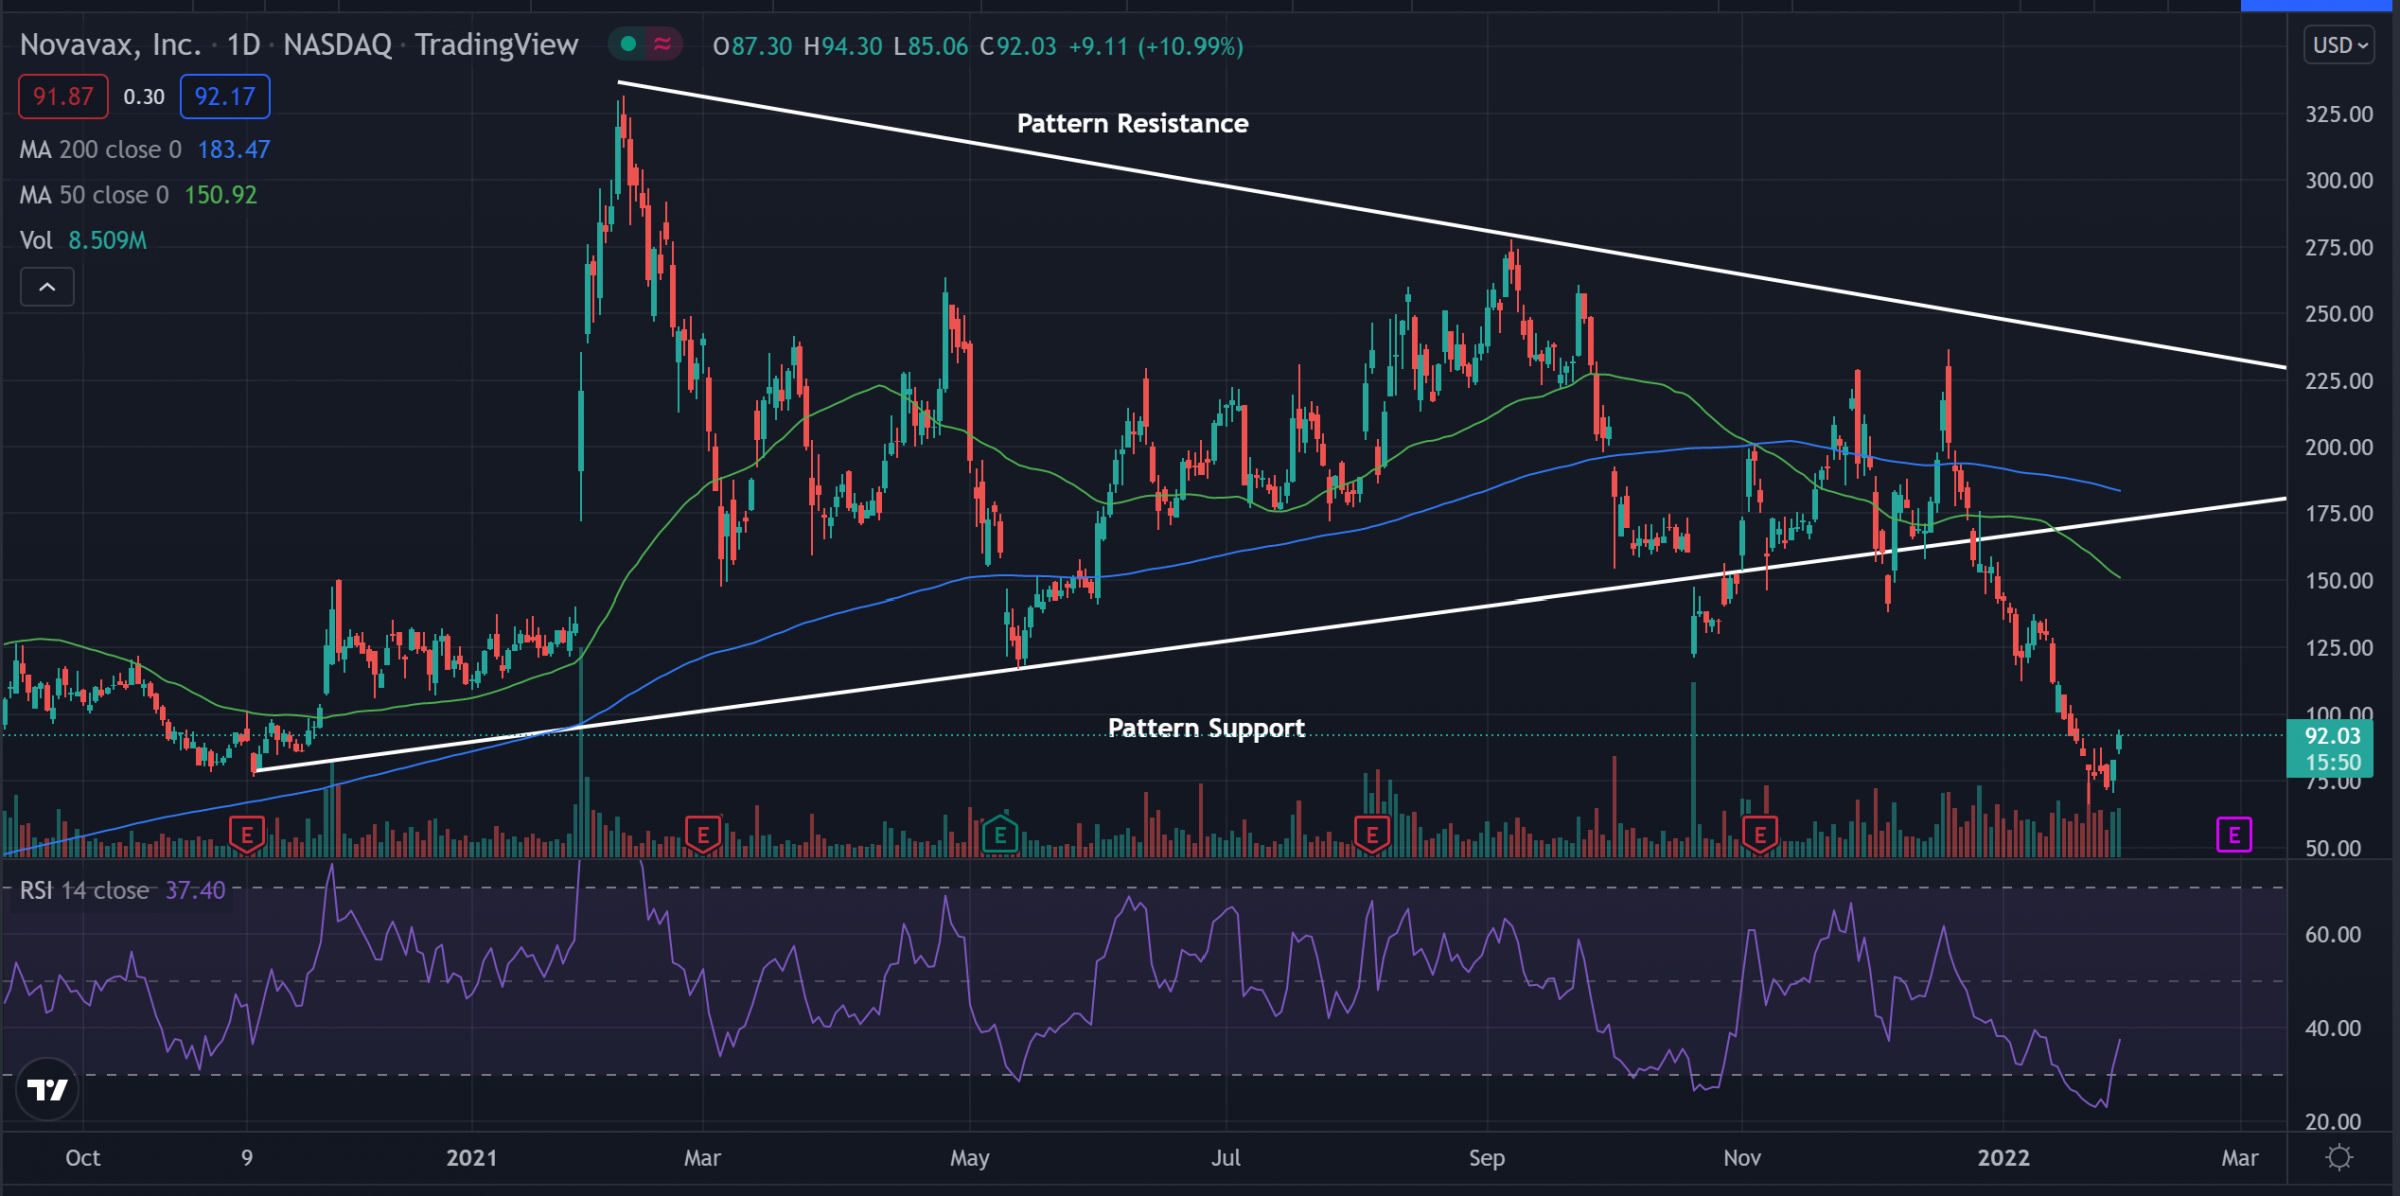The width and height of the screenshot is (2400, 1196).
Task: Click the blue buy price 92.17 button
Action: coord(225,97)
